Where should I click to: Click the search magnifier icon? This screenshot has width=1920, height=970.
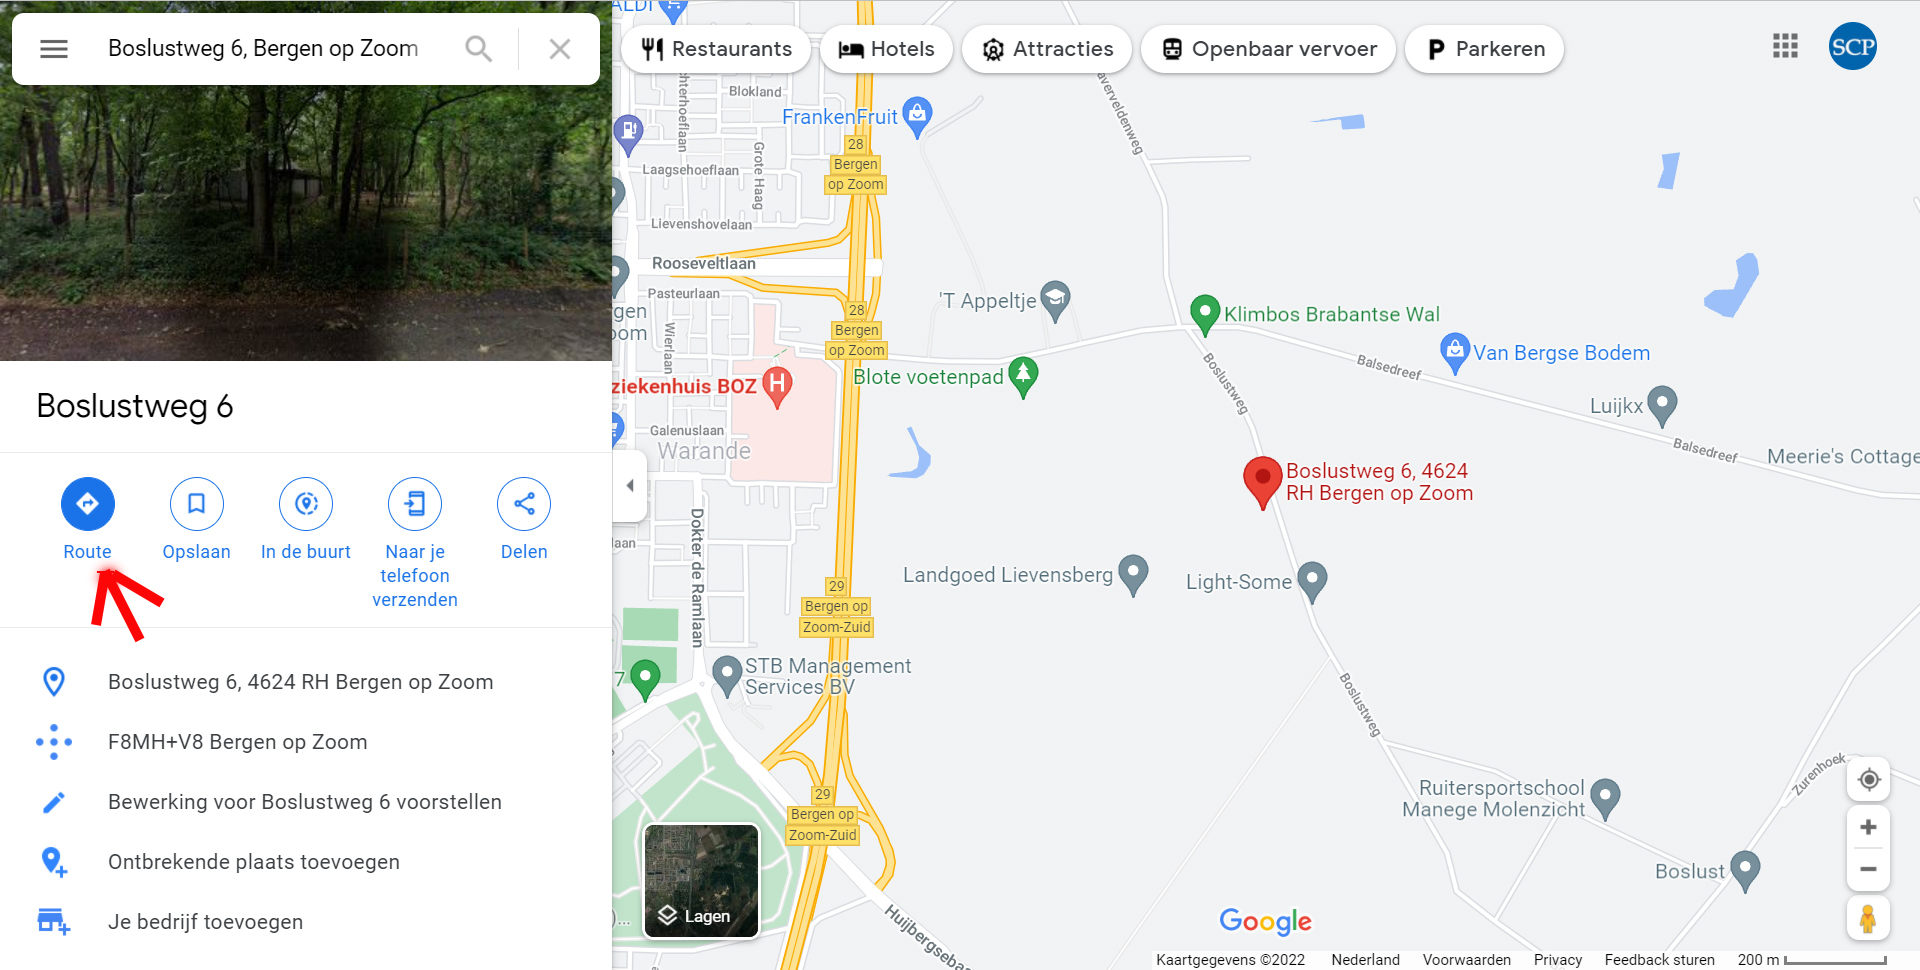[x=479, y=48]
